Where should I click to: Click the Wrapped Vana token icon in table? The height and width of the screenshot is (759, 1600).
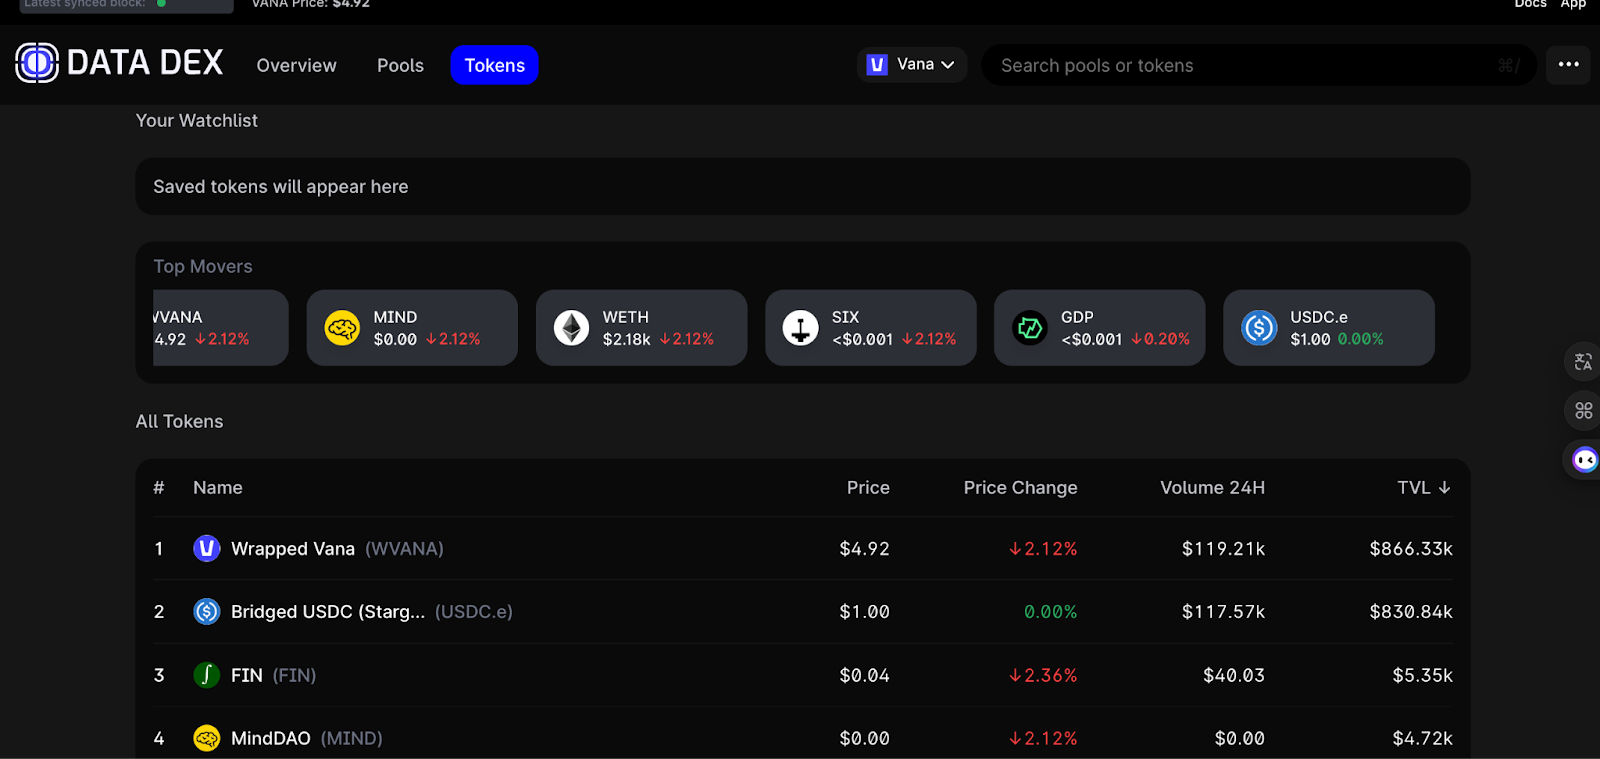[x=207, y=548]
